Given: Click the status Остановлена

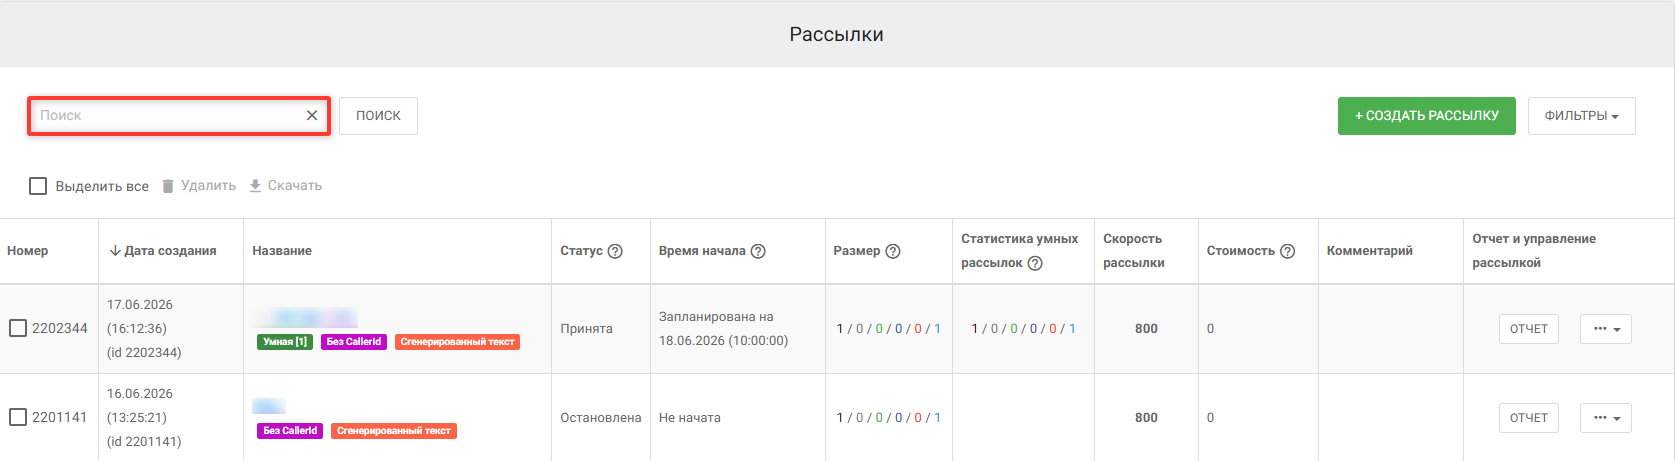Looking at the screenshot, I should (600, 418).
